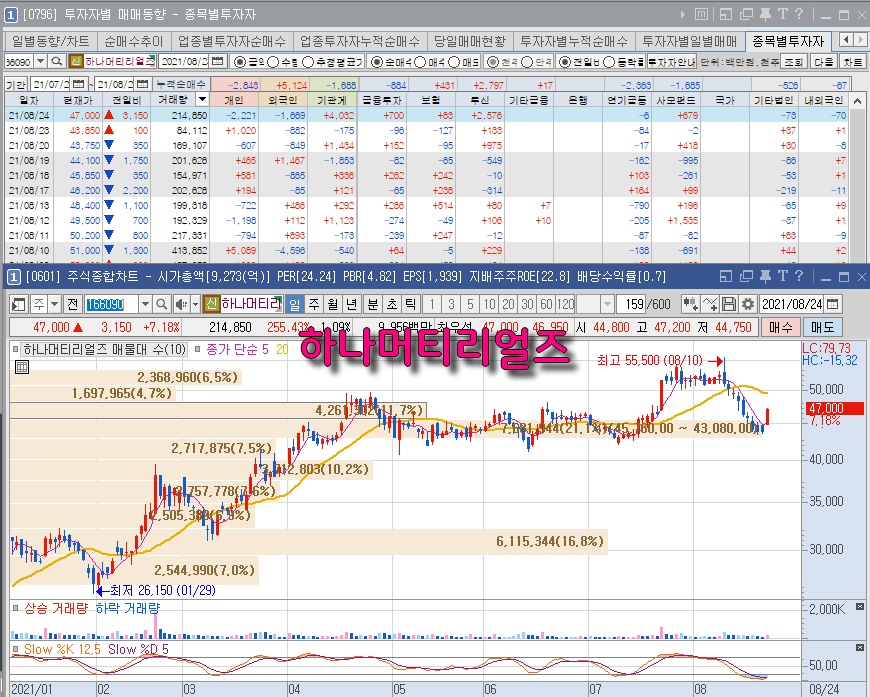Image resolution: width=870 pixels, height=697 pixels.
Task: Click the chart panel toggle icon at toolbar start
Action: coord(19,304)
